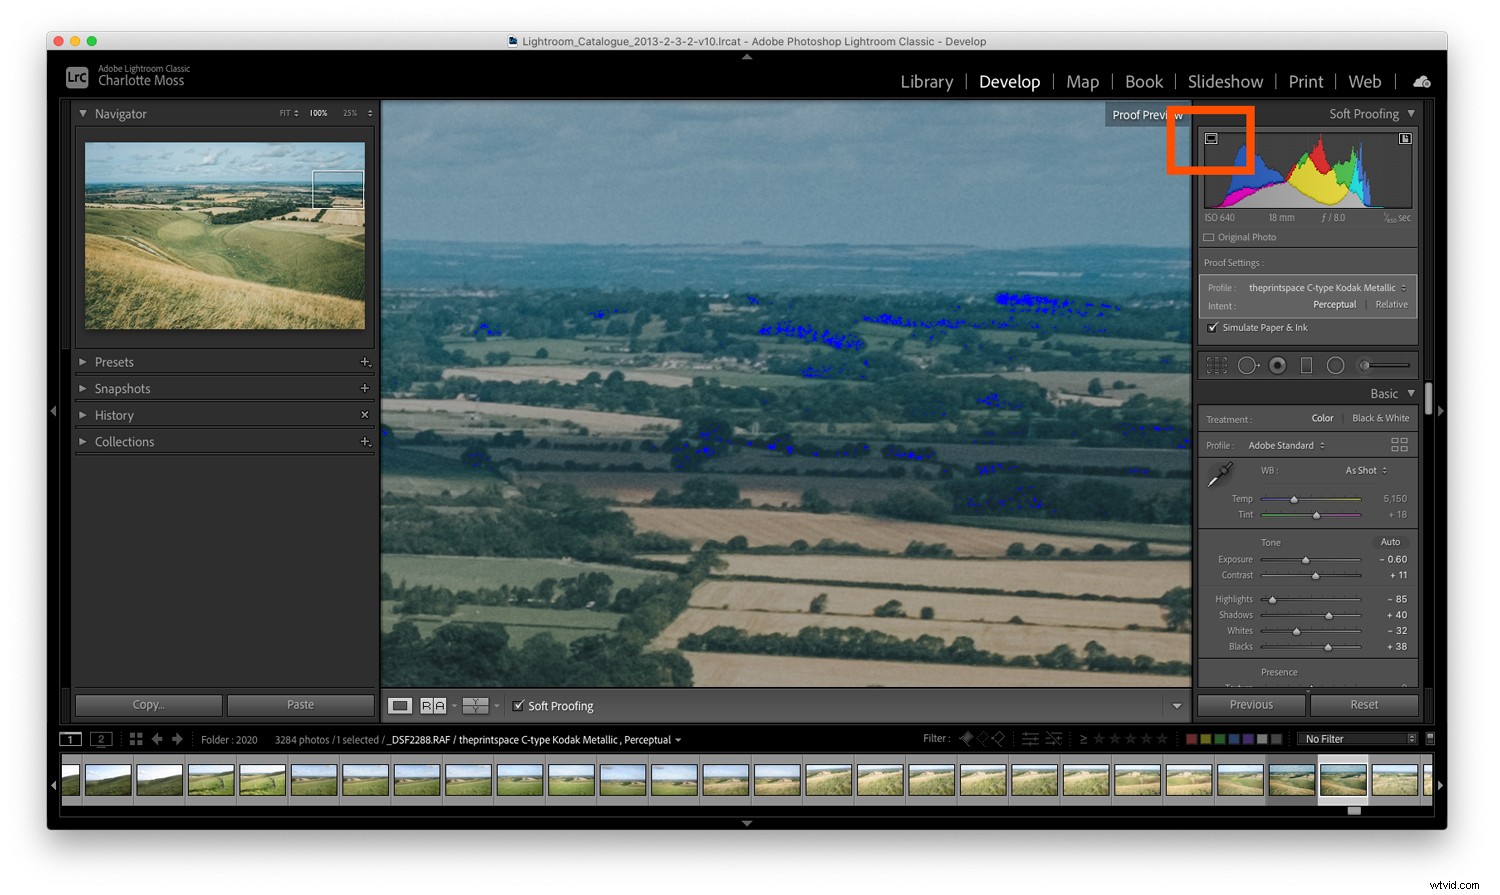Open the WB As Shot dropdown
This screenshot has height=895, width=1500.
1366,469
